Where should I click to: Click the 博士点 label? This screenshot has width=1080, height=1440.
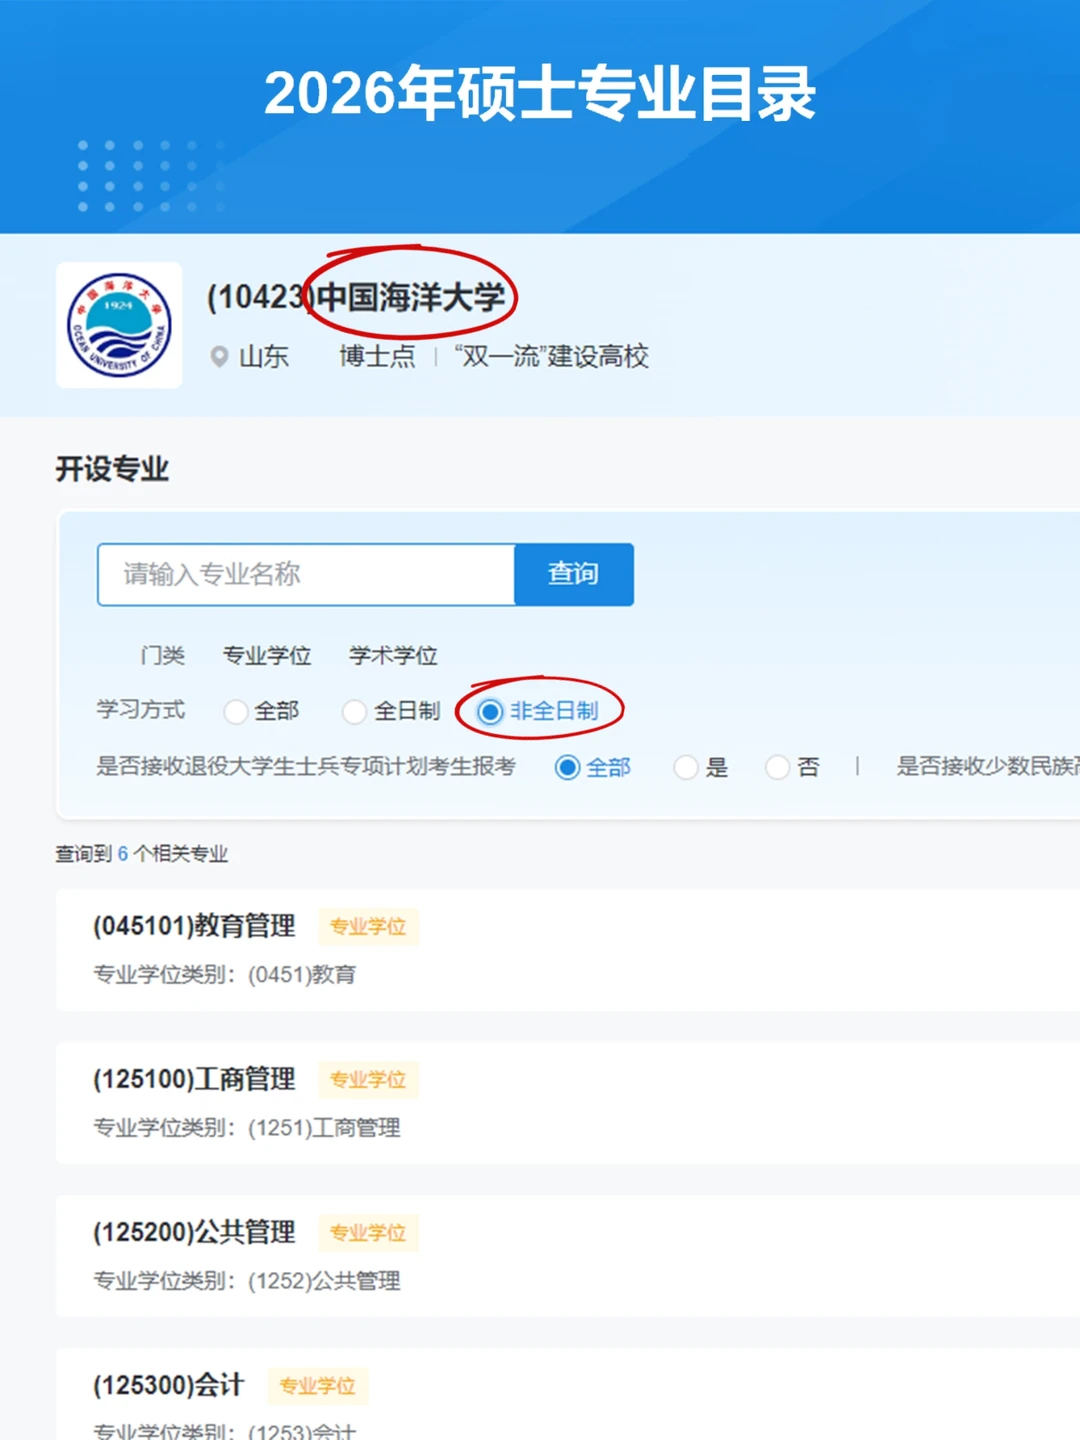378,357
